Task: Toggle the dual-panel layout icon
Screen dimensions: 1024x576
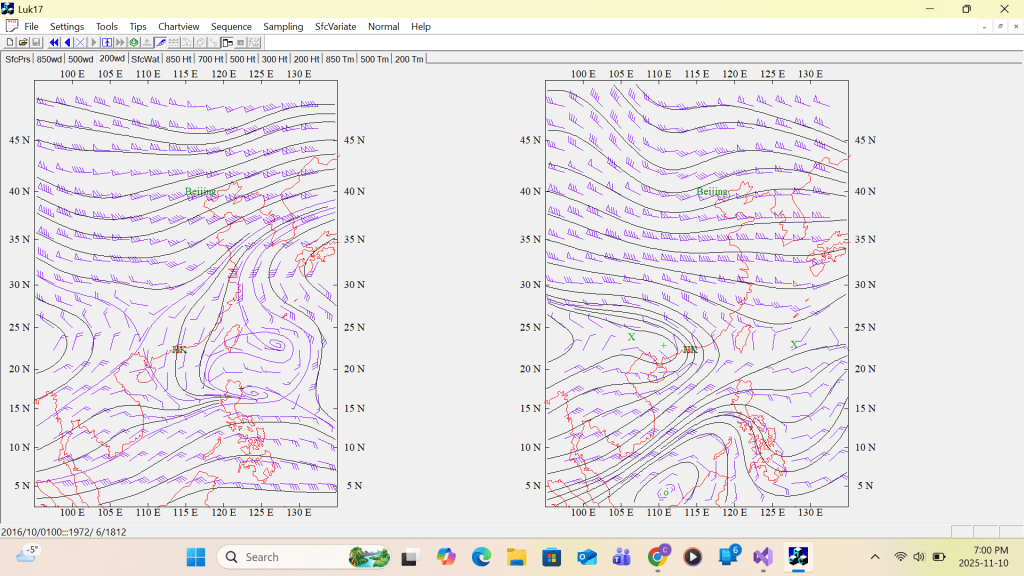Action: click(227, 43)
